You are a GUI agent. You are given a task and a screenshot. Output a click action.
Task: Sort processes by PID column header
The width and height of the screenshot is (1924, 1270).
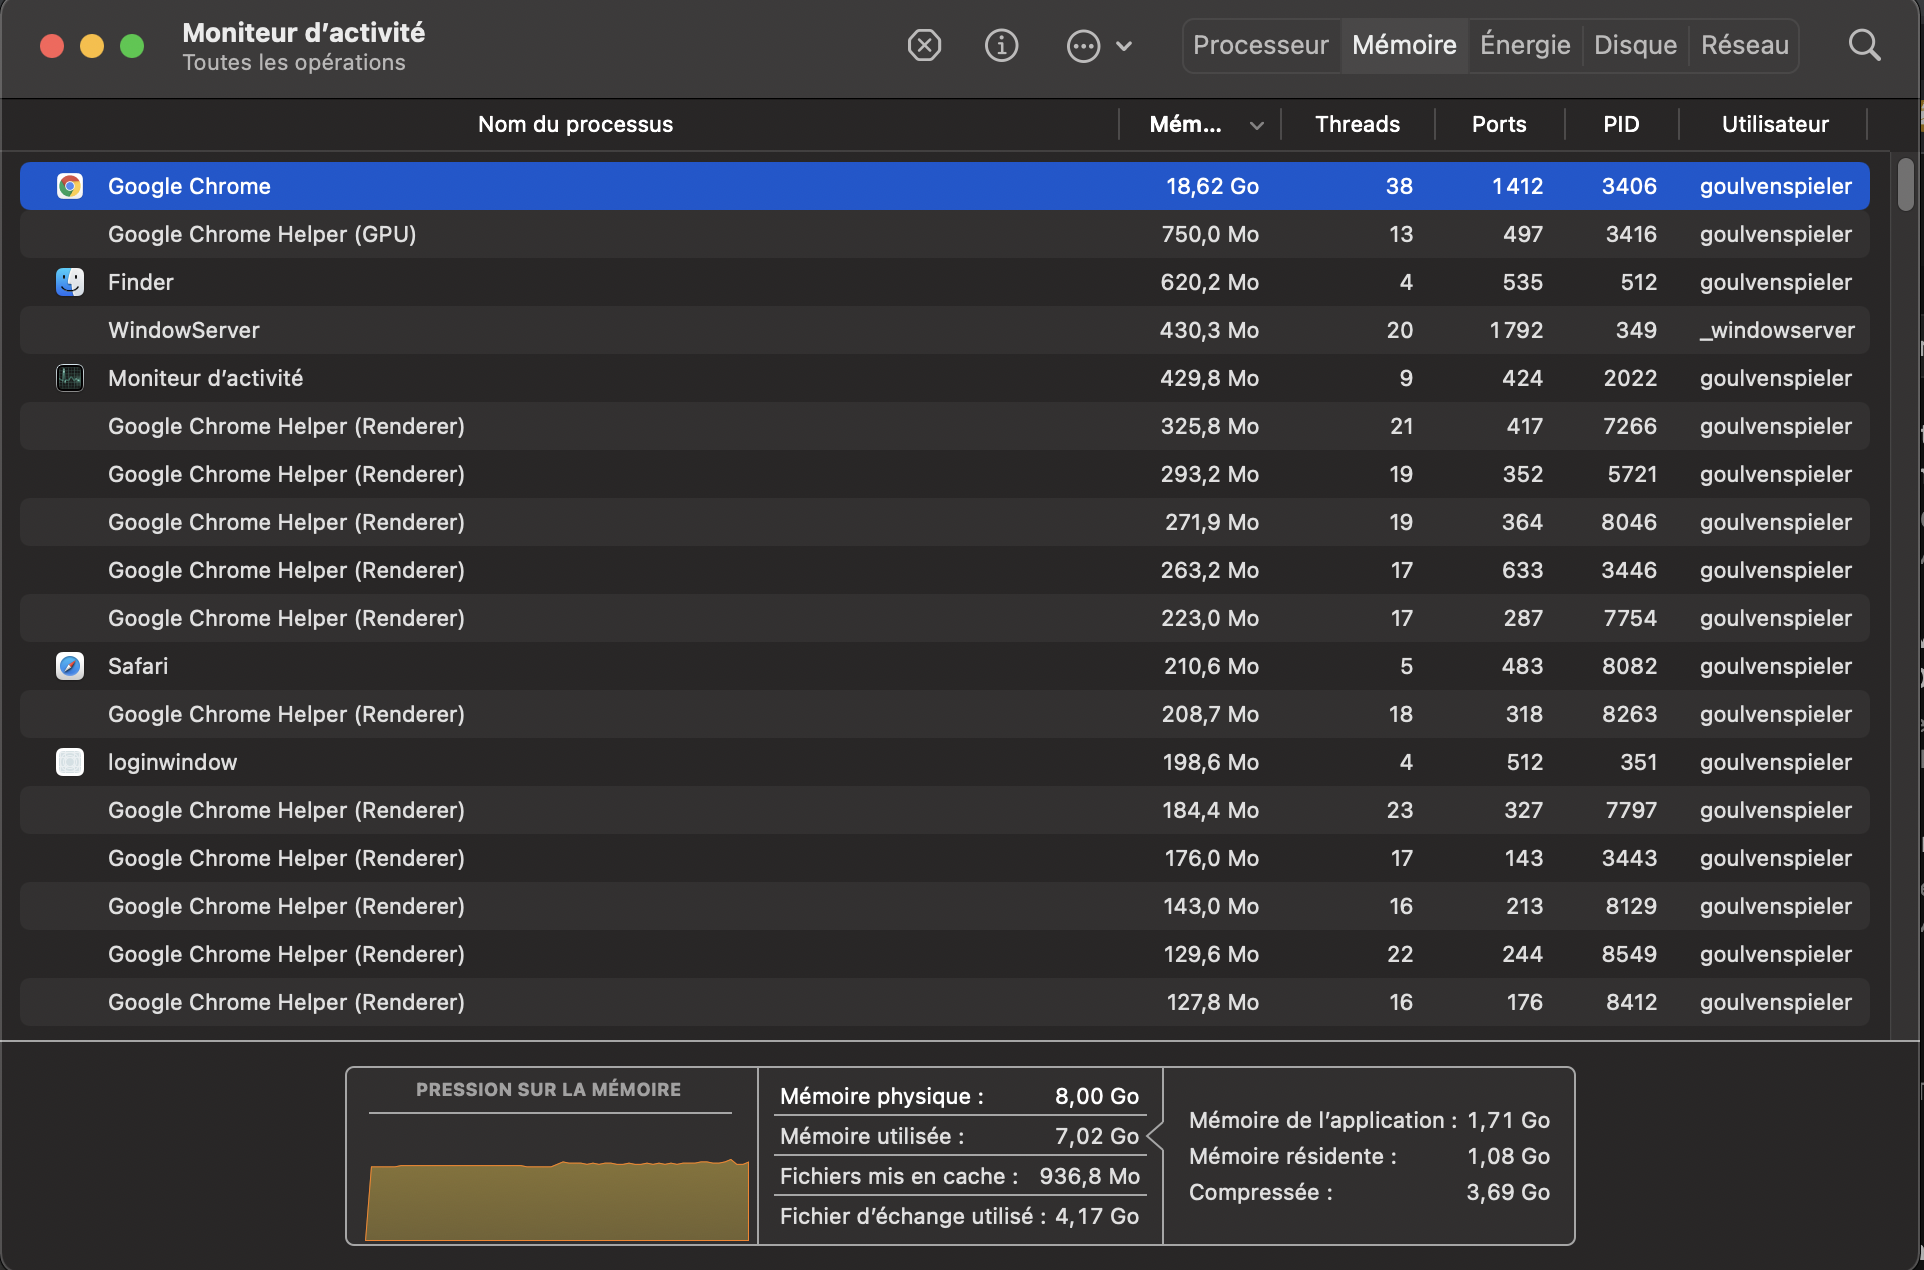coord(1620,124)
